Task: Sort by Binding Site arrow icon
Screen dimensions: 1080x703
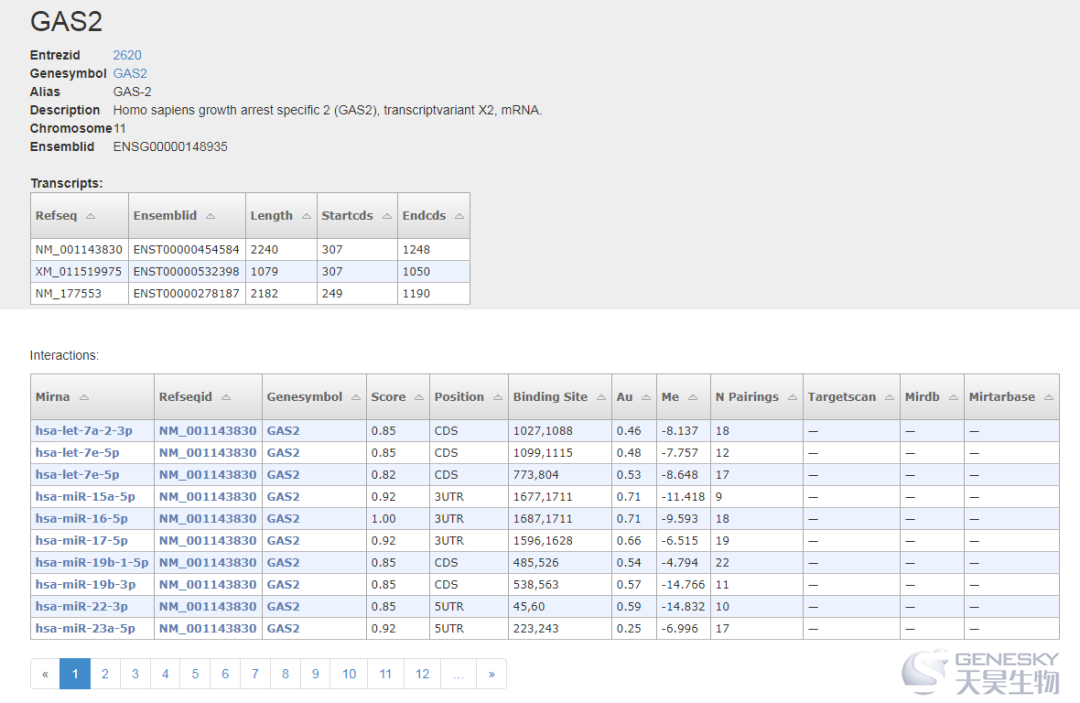Action: click(x=601, y=397)
